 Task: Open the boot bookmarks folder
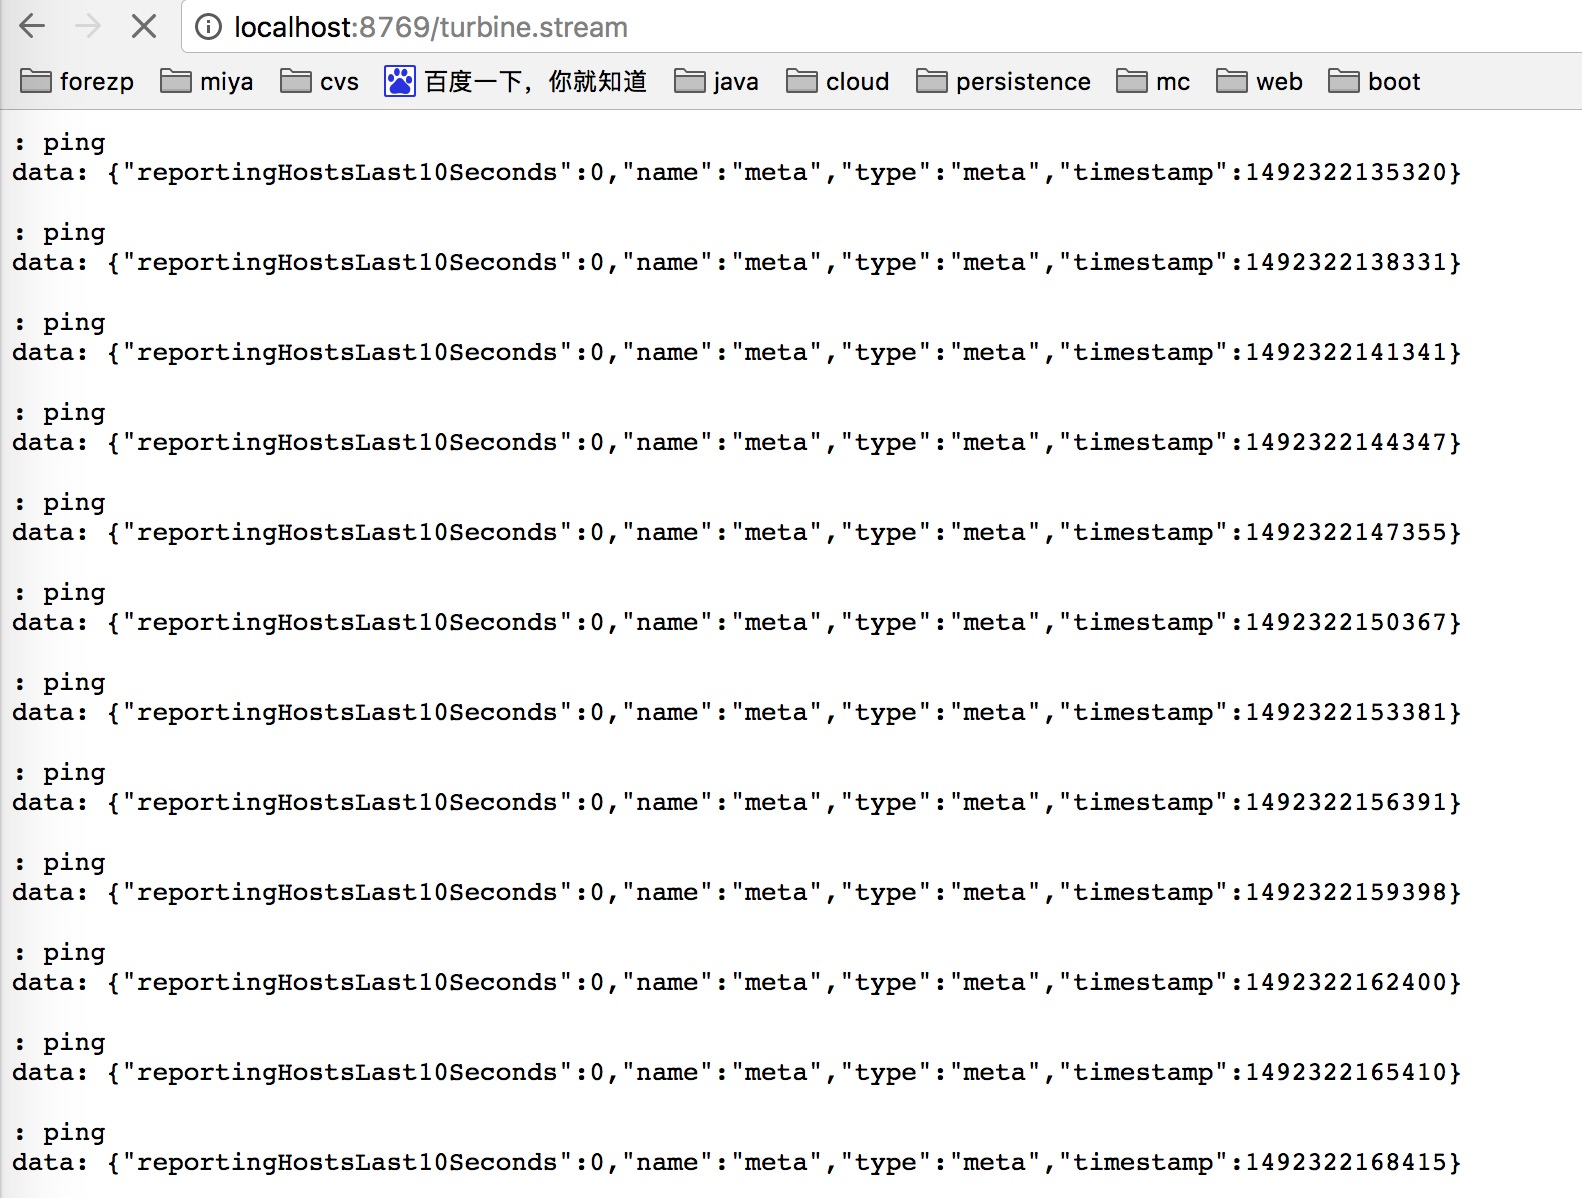tap(1374, 81)
